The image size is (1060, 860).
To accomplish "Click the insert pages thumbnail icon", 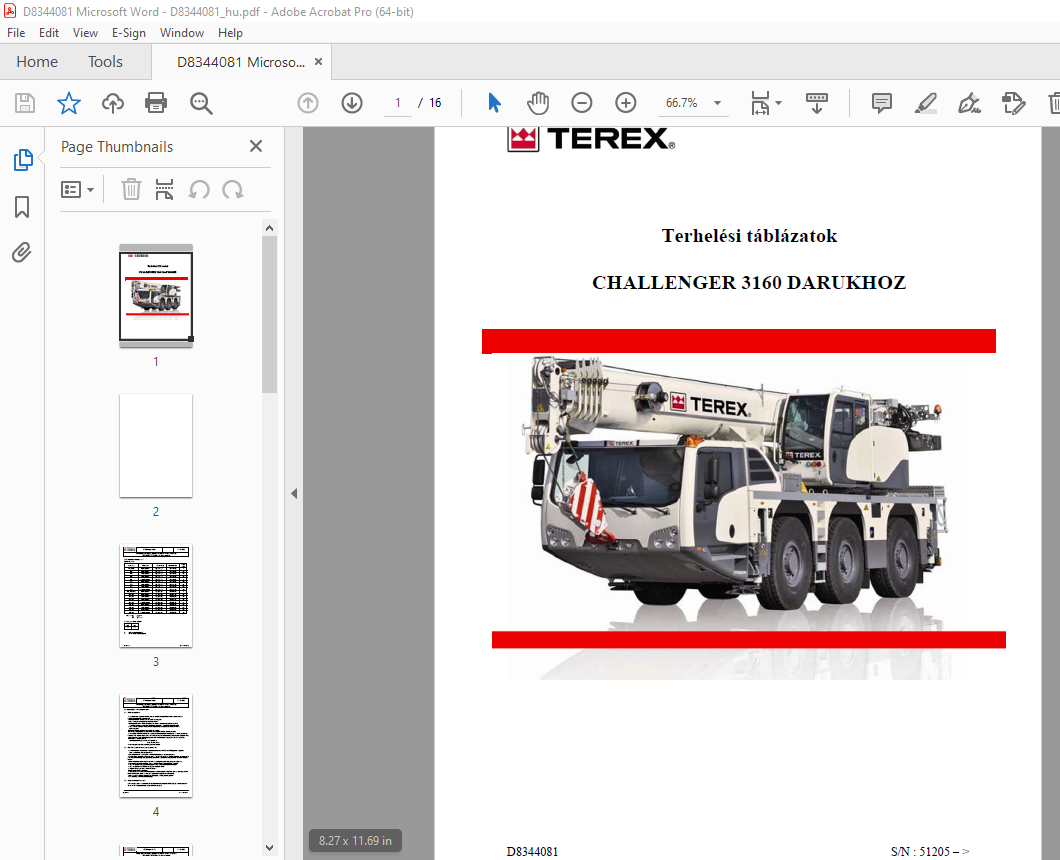I will (164, 189).
